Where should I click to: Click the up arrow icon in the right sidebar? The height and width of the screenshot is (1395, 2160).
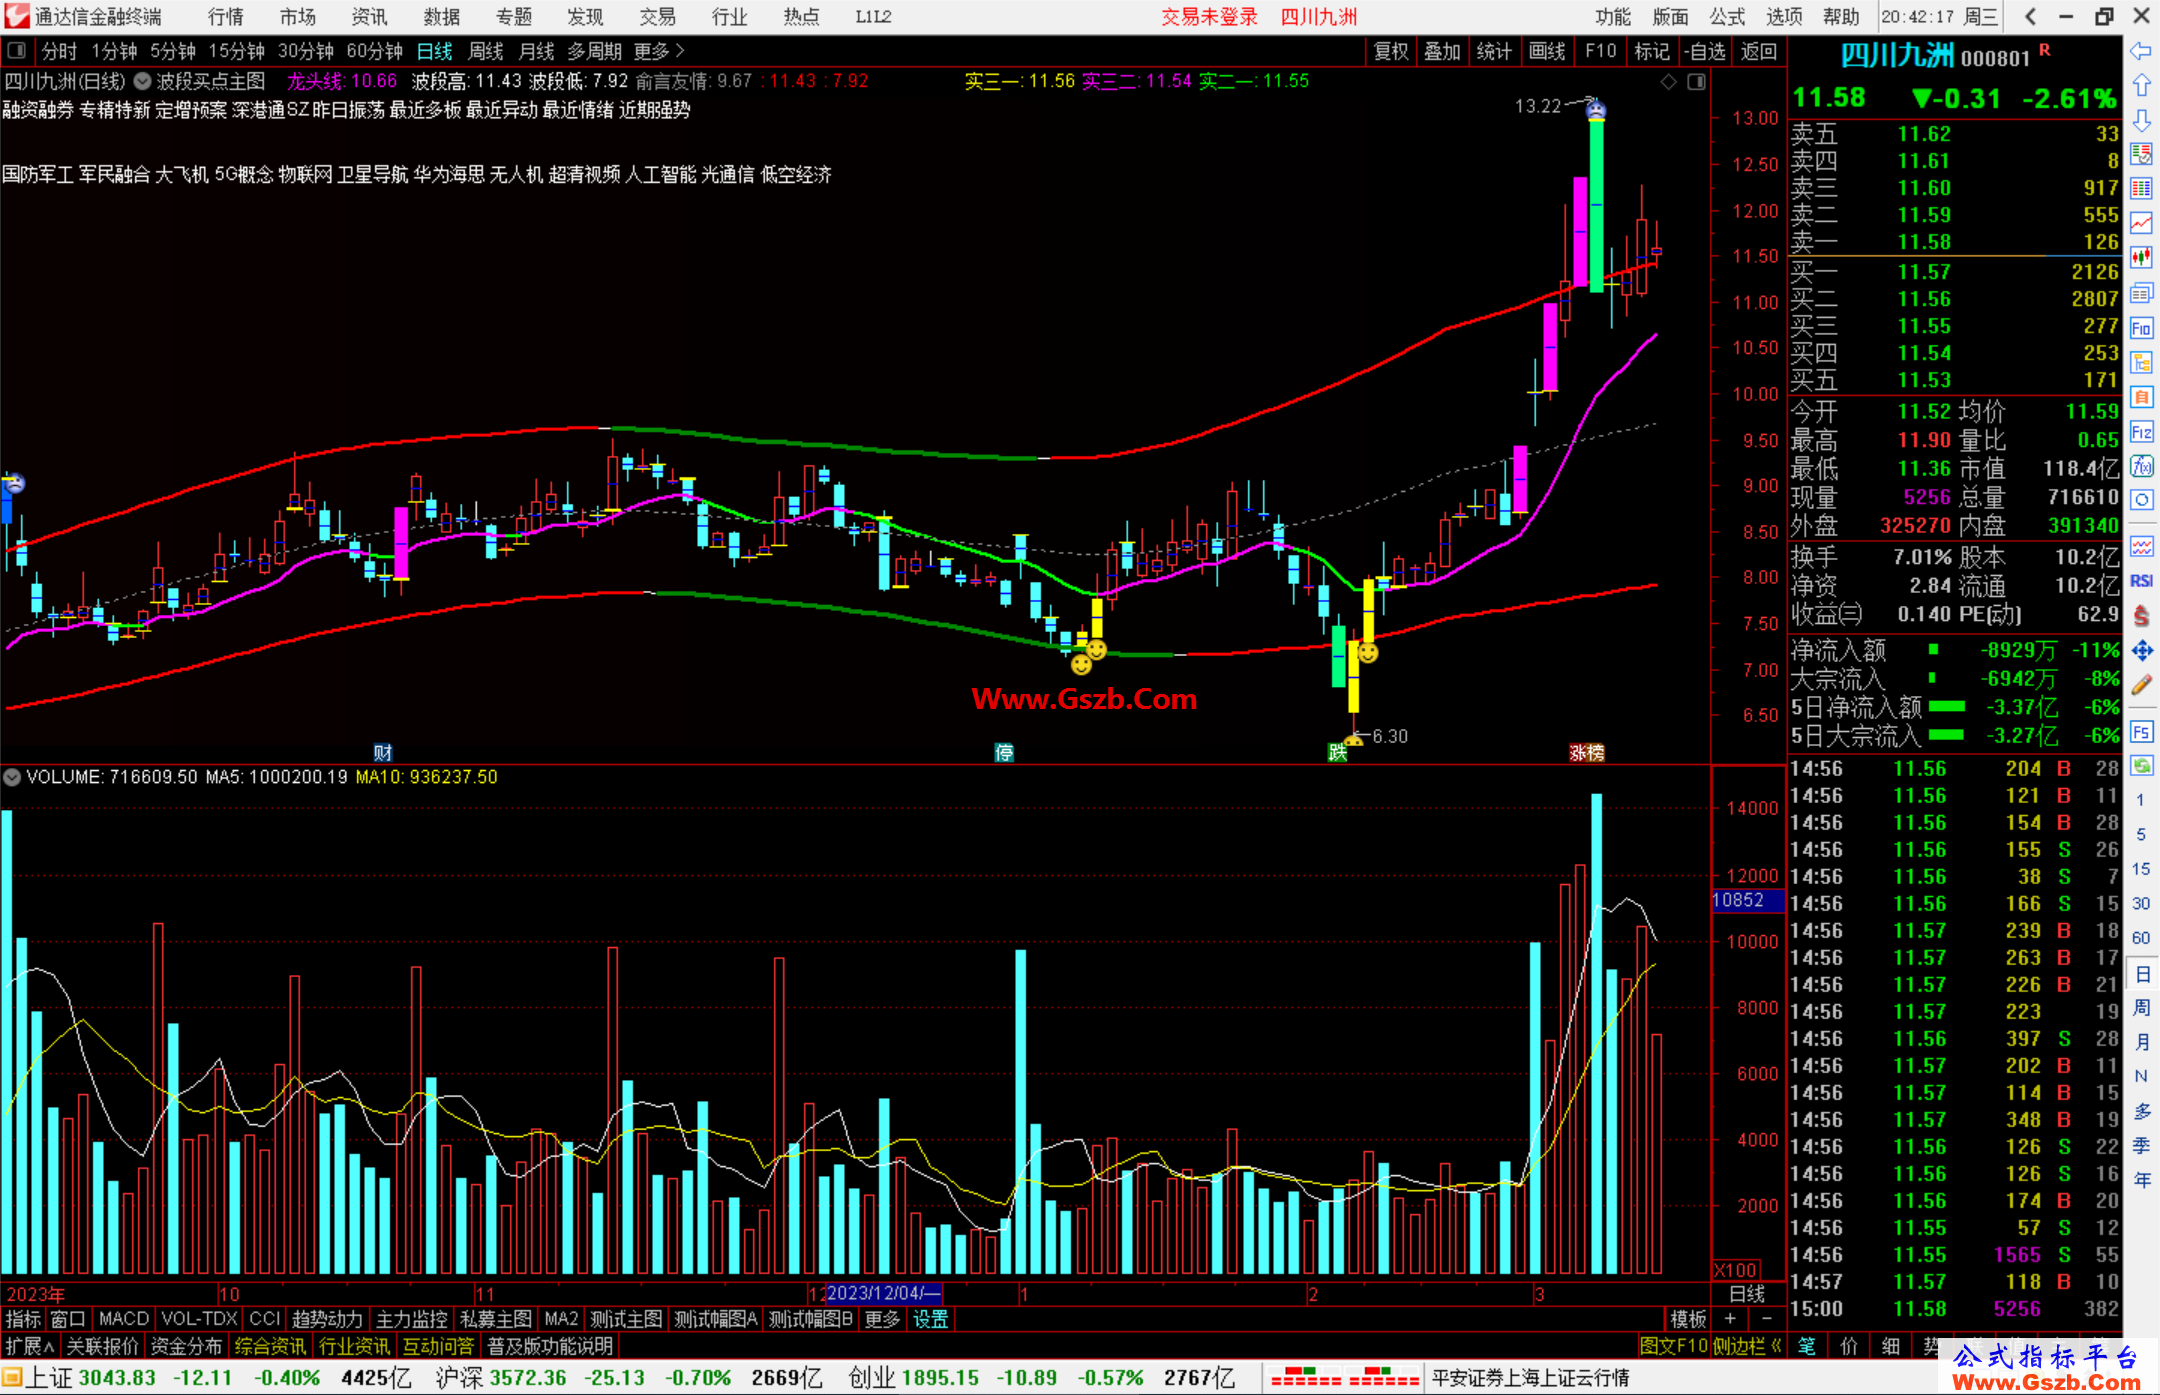tap(2141, 86)
